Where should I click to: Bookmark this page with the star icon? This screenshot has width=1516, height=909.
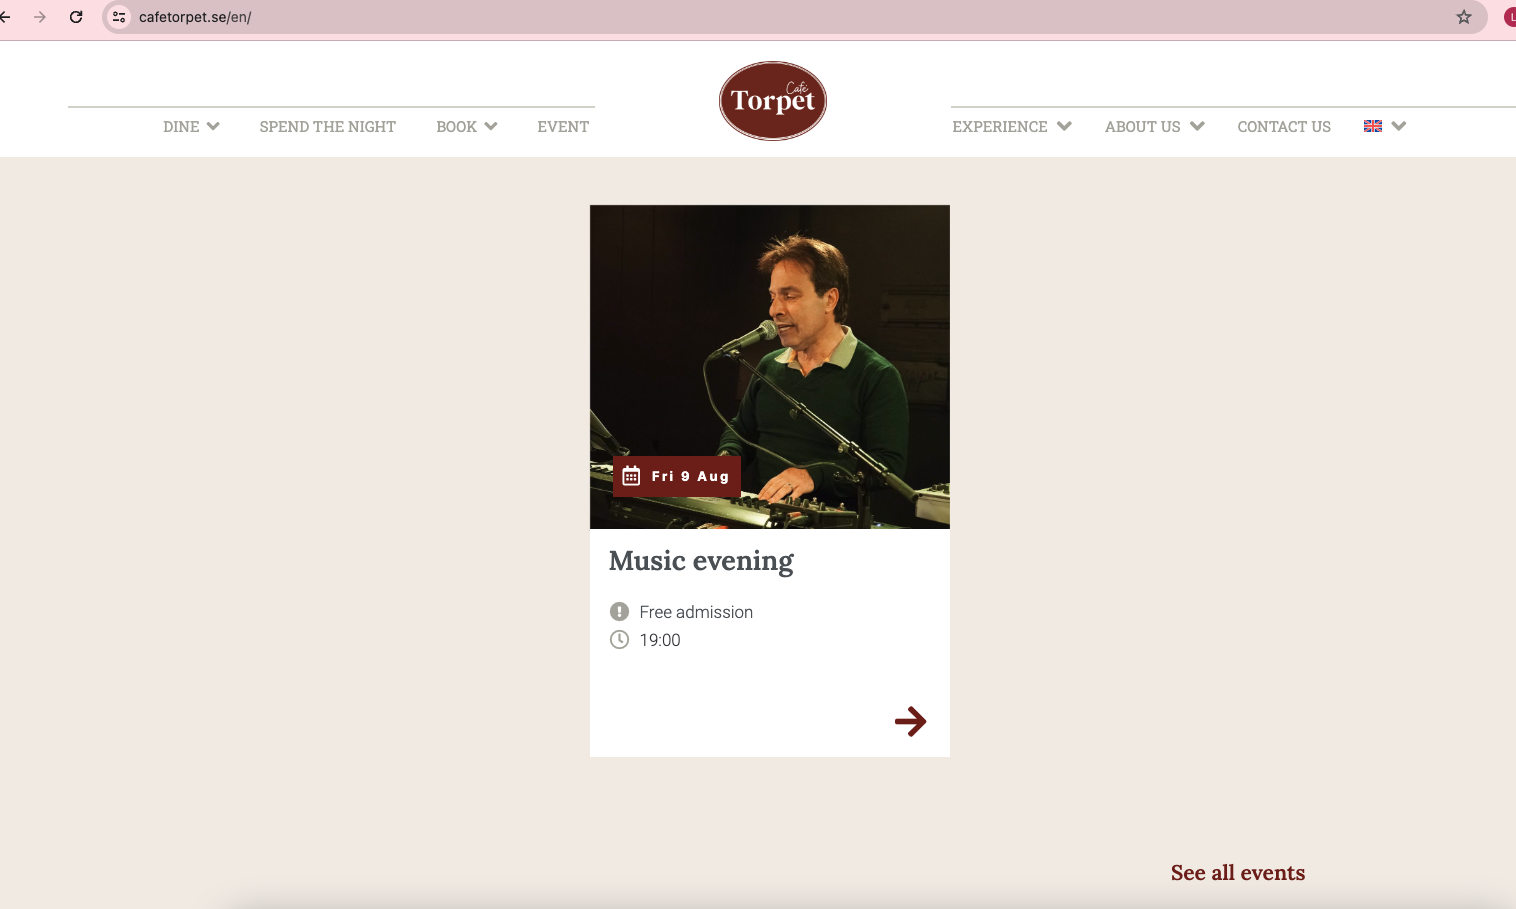pyautogui.click(x=1464, y=17)
